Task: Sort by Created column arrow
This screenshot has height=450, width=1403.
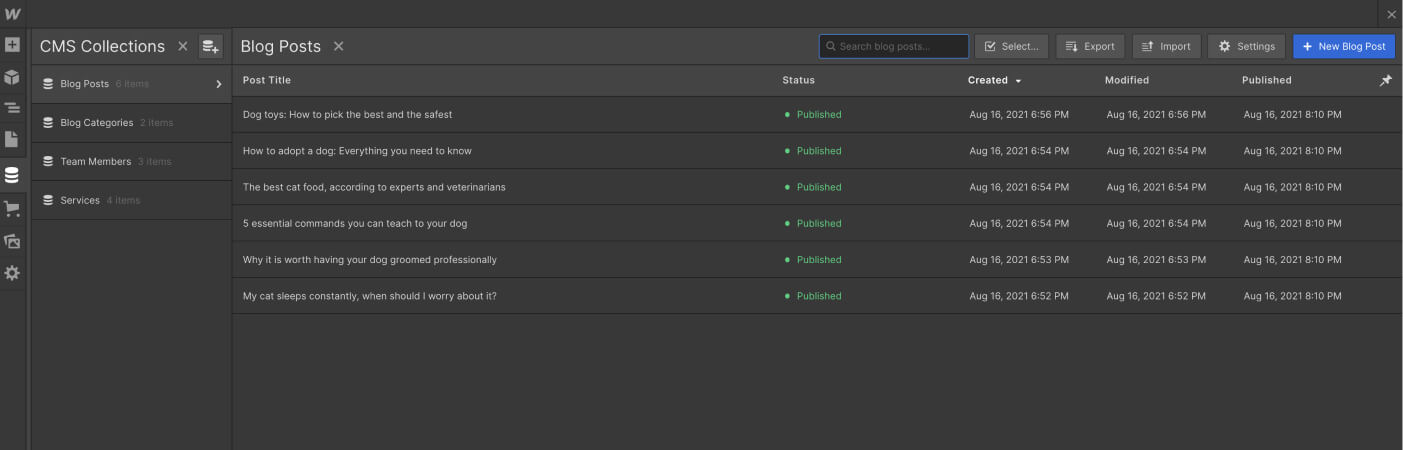Action: click(x=1018, y=81)
